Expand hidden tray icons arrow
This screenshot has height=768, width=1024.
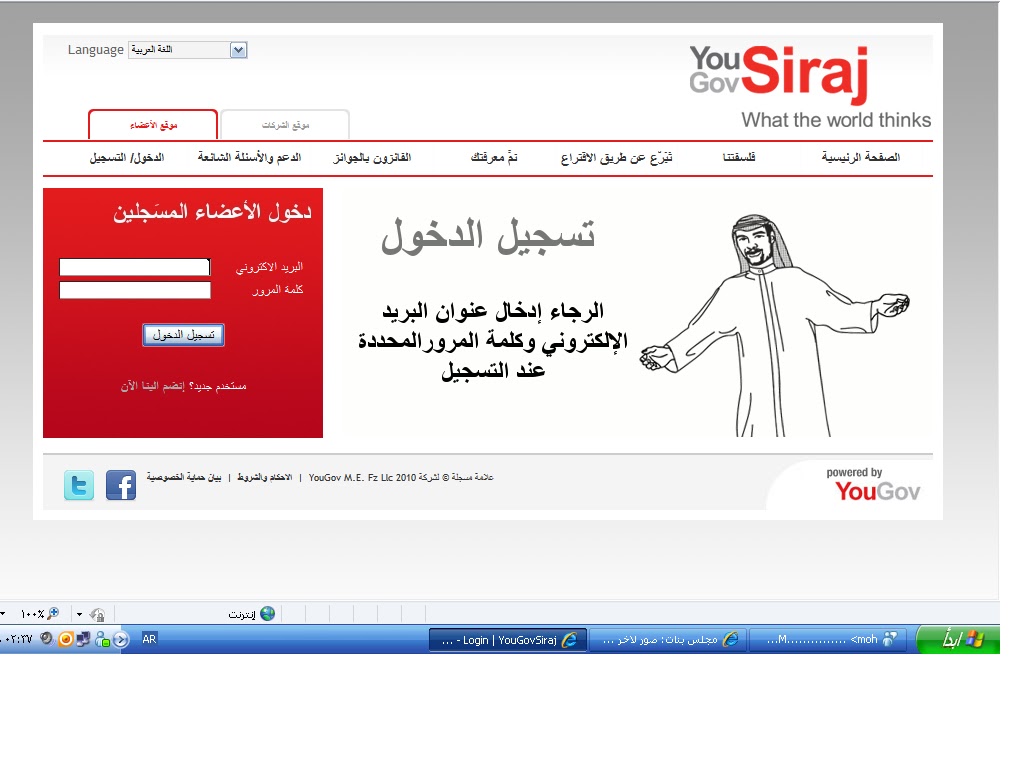tap(121, 639)
